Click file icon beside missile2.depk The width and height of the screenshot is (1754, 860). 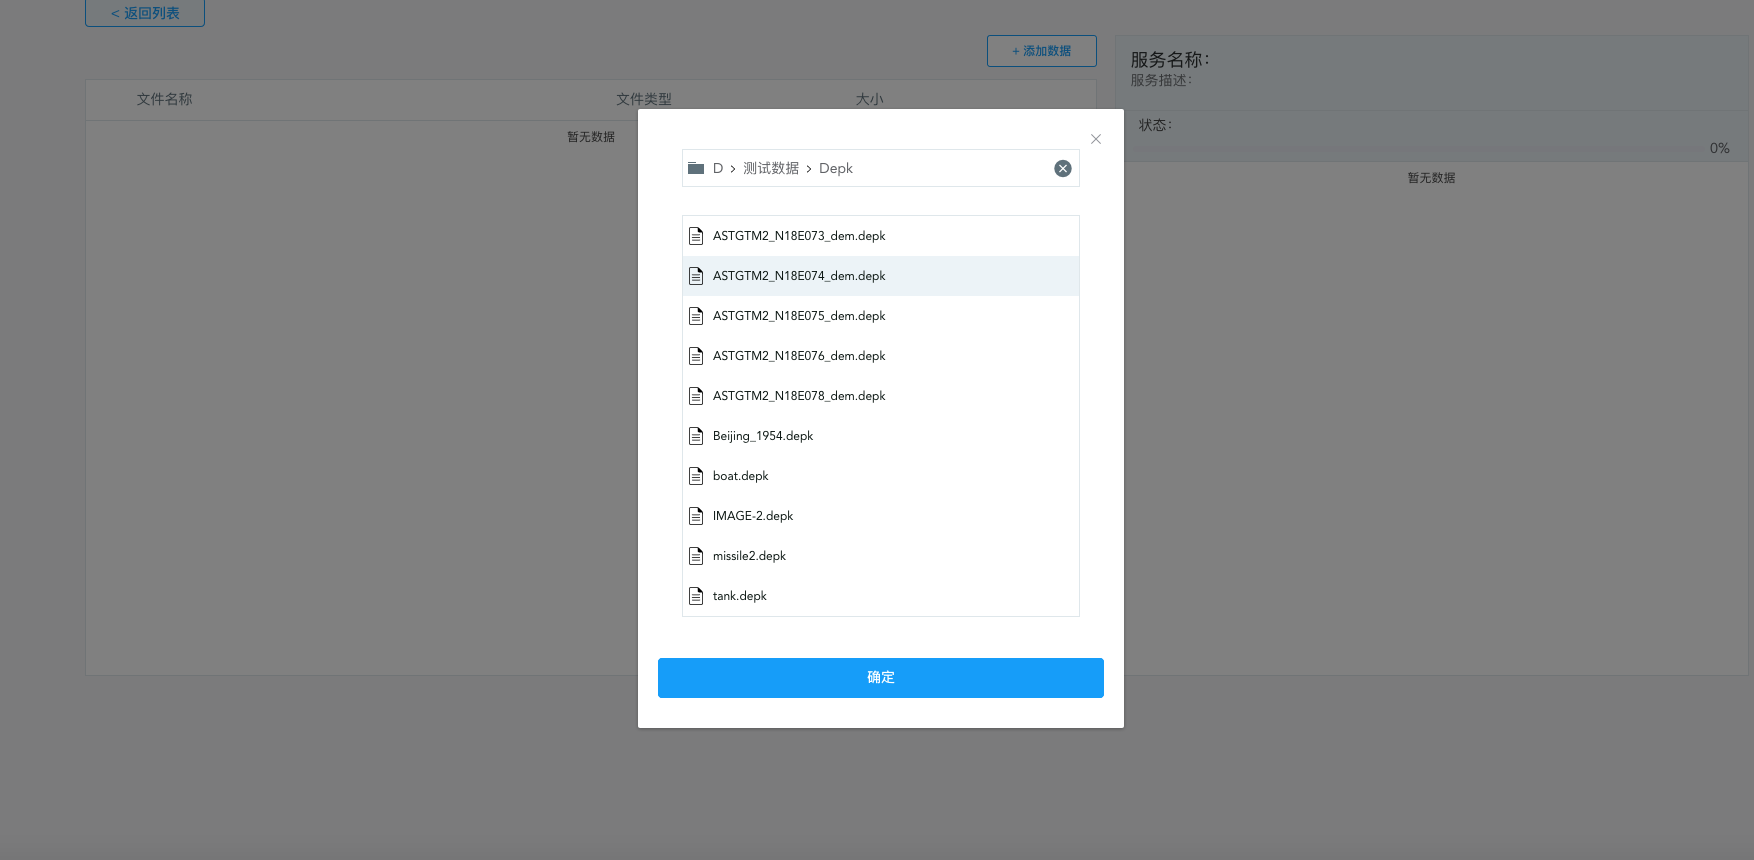tap(696, 556)
